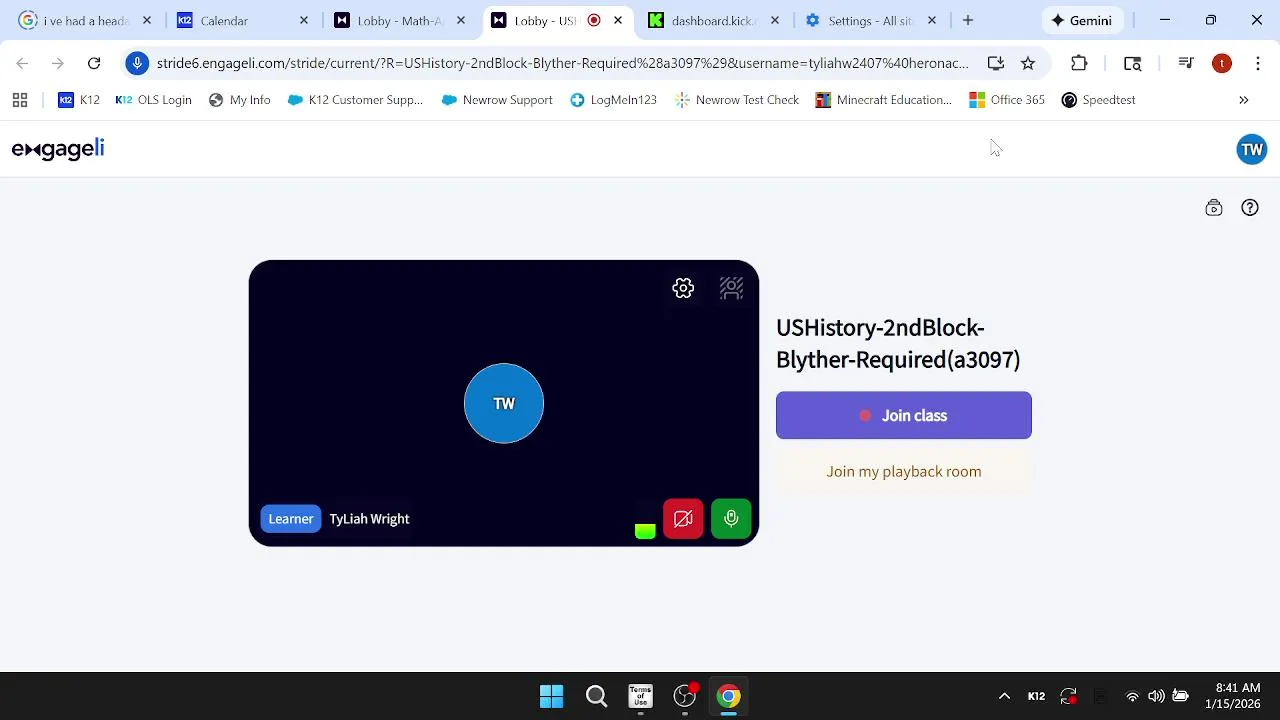This screenshot has width=1280, height=720.
Task: Switch to the dashboard.kick tab
Action: pyautogui.click(x=712, y=20)
